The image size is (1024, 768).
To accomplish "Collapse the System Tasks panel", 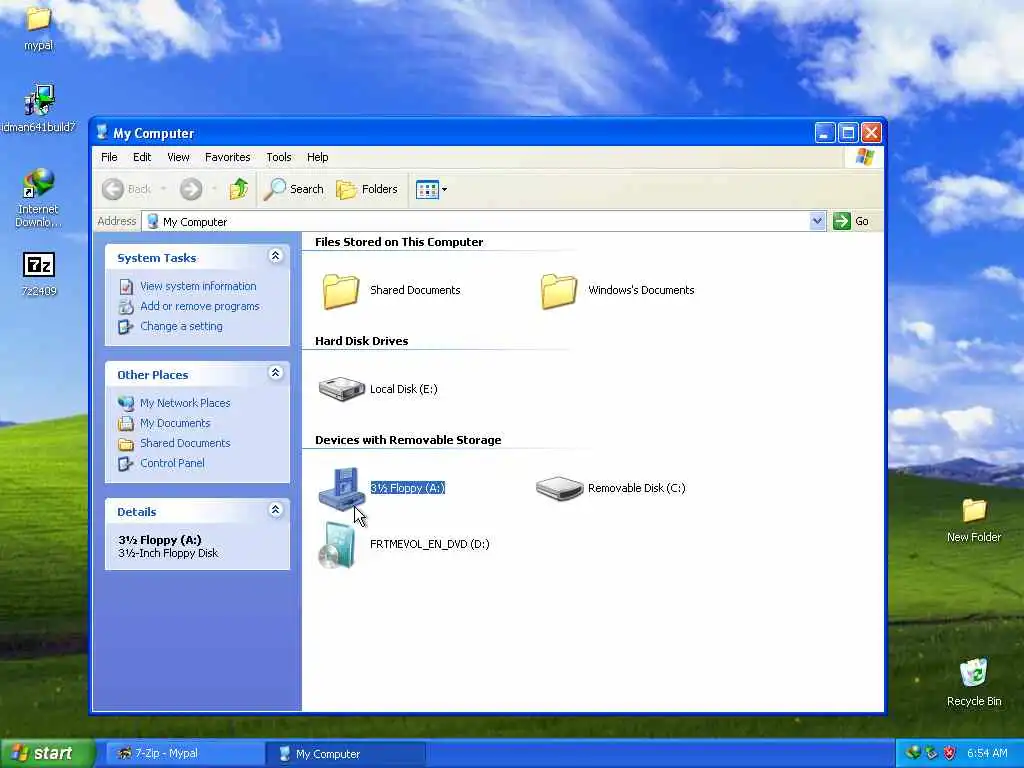I will click(276, 256).
